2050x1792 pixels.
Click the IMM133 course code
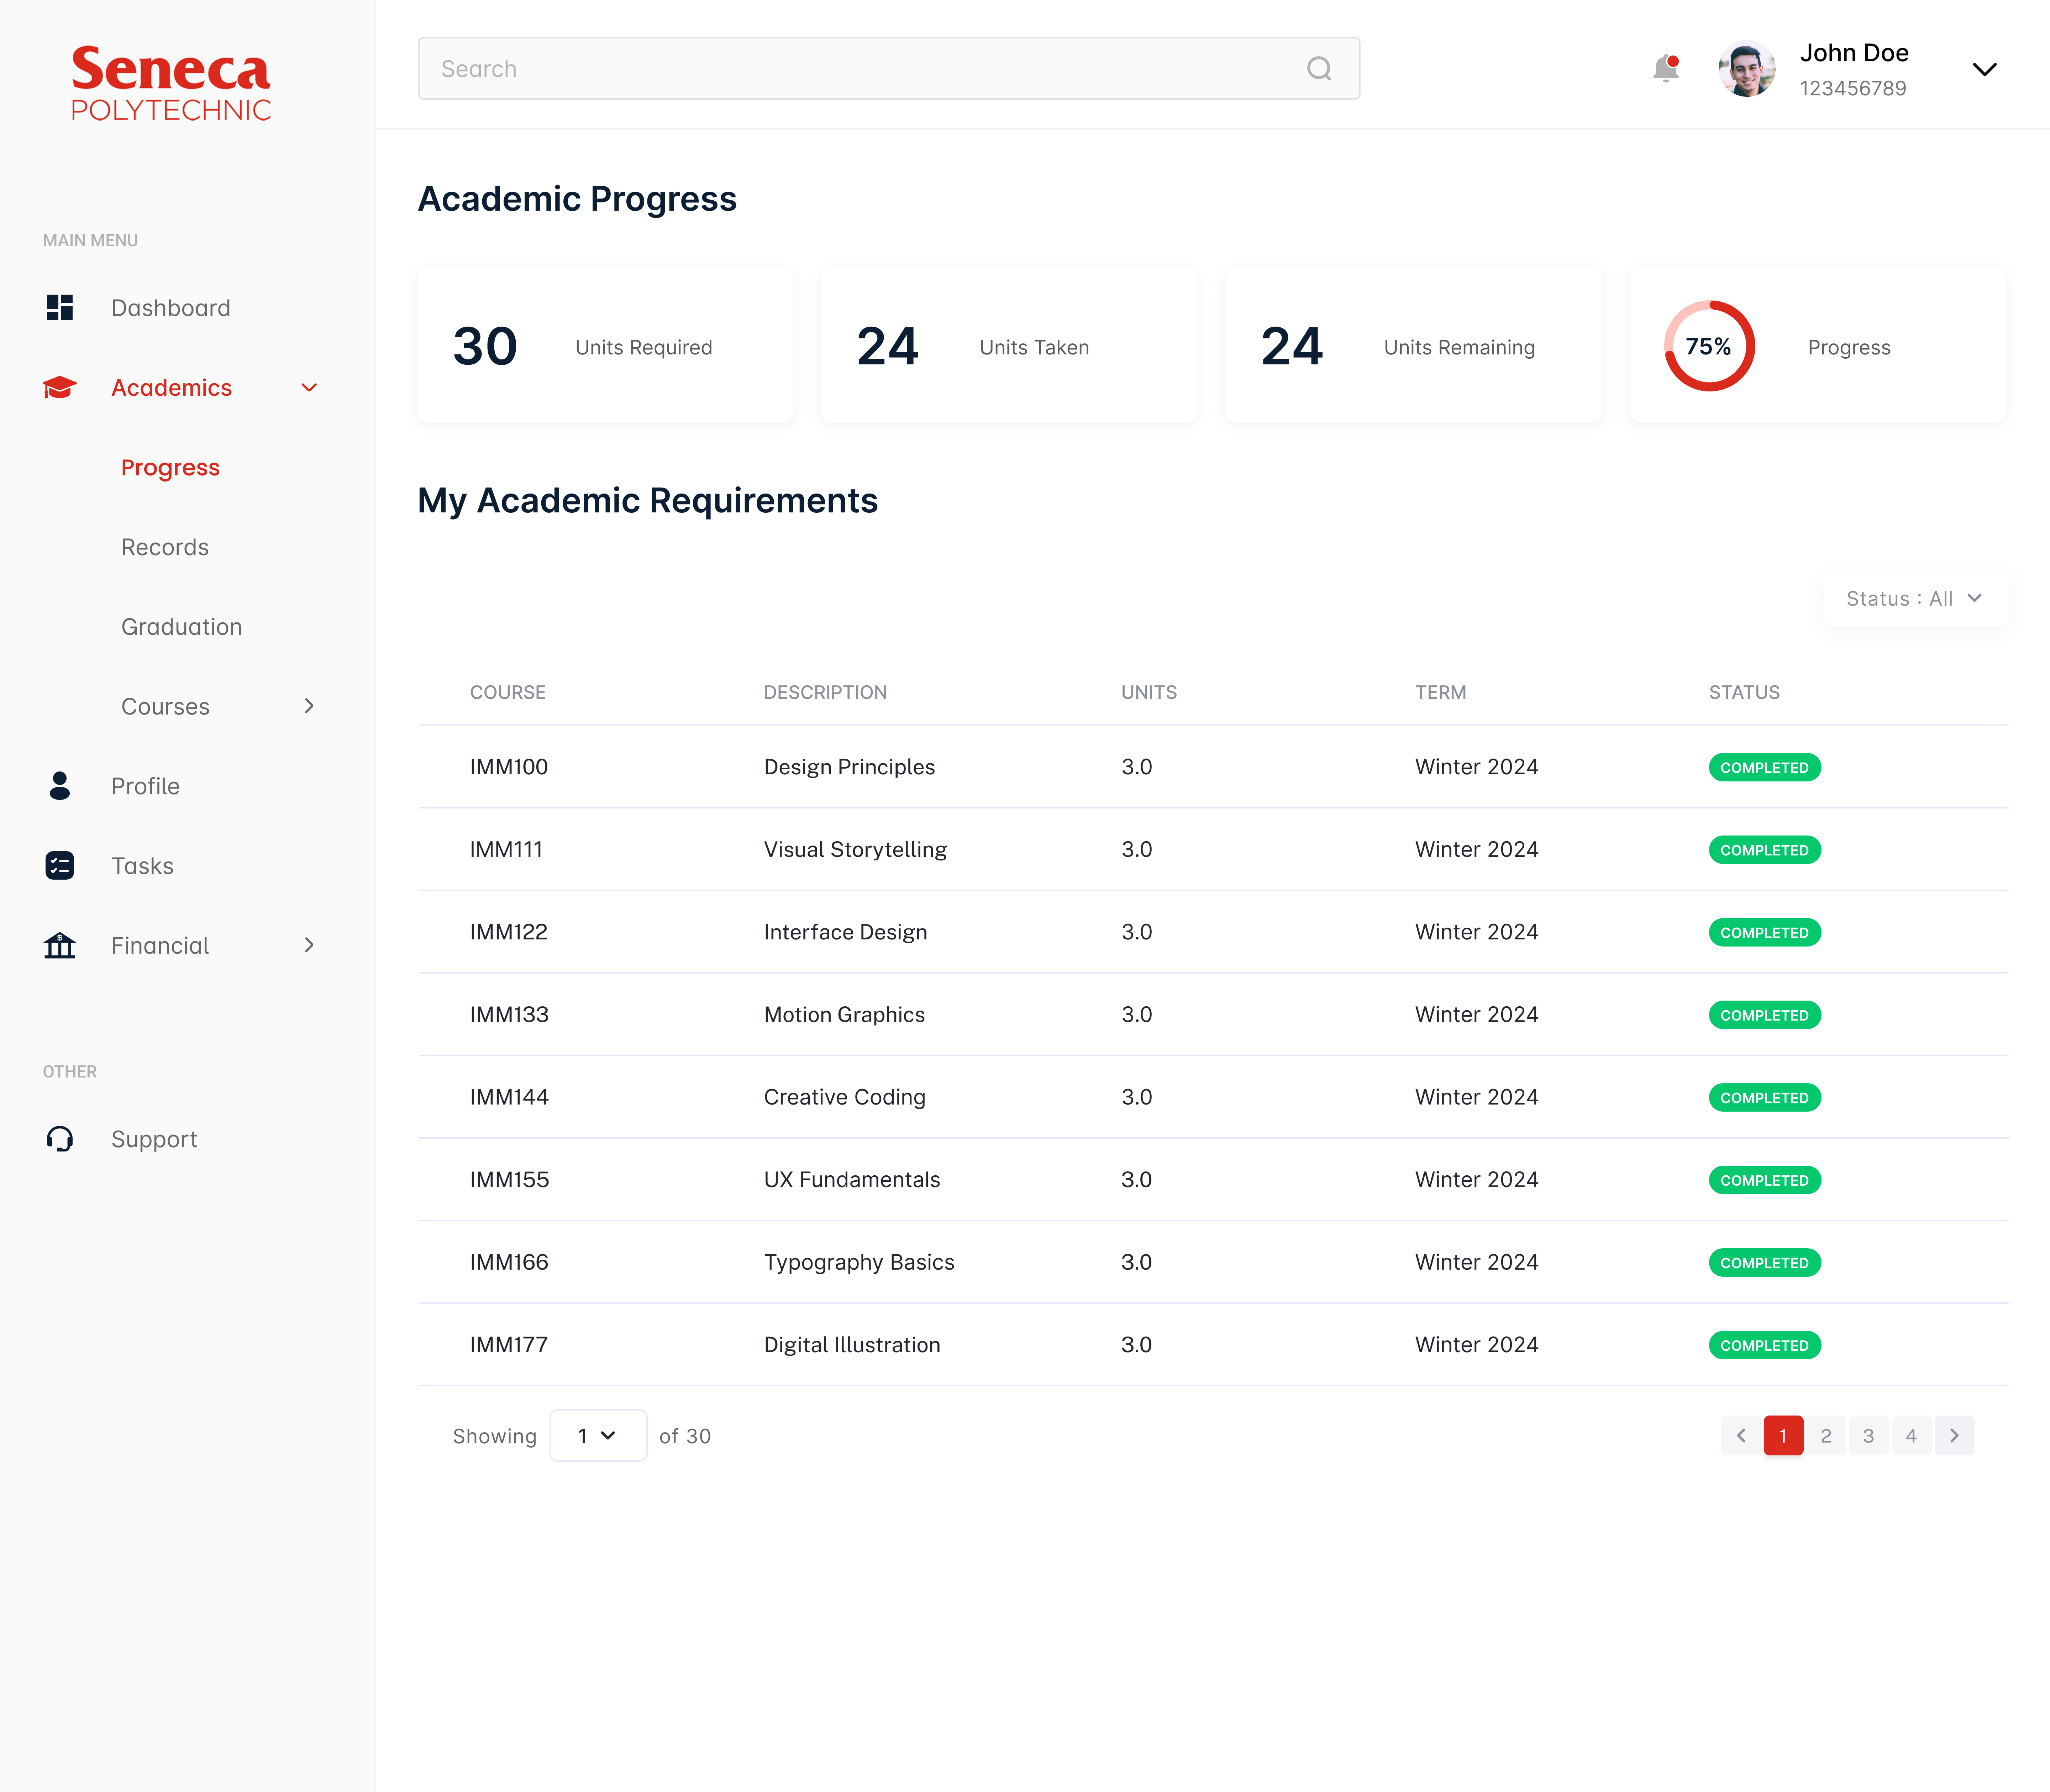[509, 1014]
